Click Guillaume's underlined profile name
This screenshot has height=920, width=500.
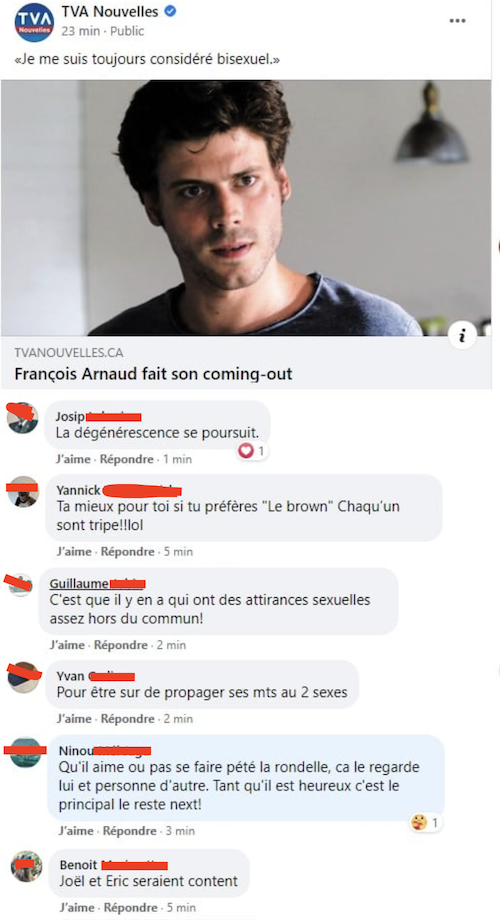[x=79, y=584]
